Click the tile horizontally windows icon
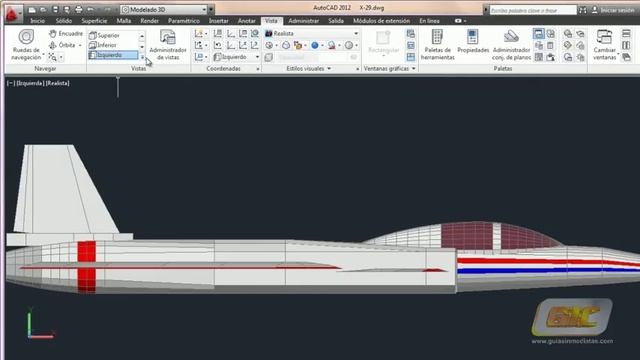Viewport: 640px width, 360px height. point(626,33)
